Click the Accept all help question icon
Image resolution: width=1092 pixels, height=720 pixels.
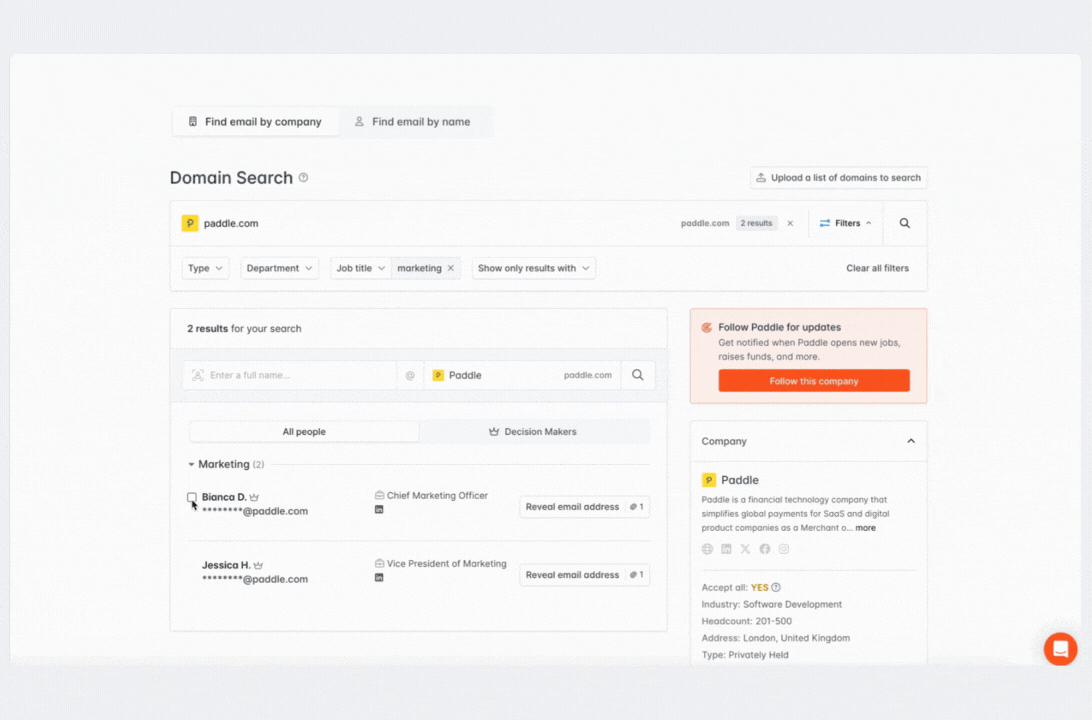[x=776, y=588]
